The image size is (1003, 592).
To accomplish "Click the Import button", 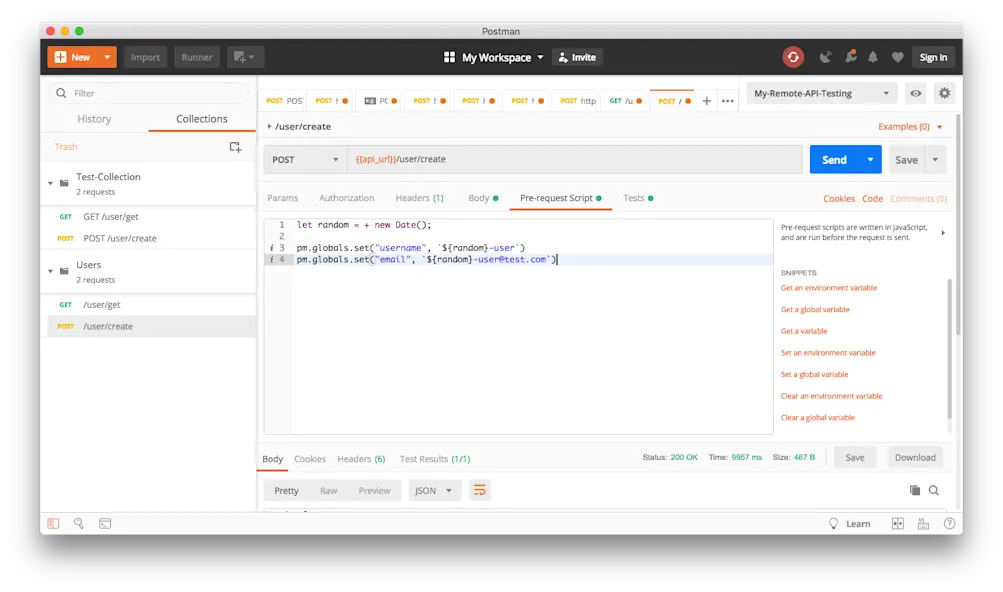I will coord(145,57).
